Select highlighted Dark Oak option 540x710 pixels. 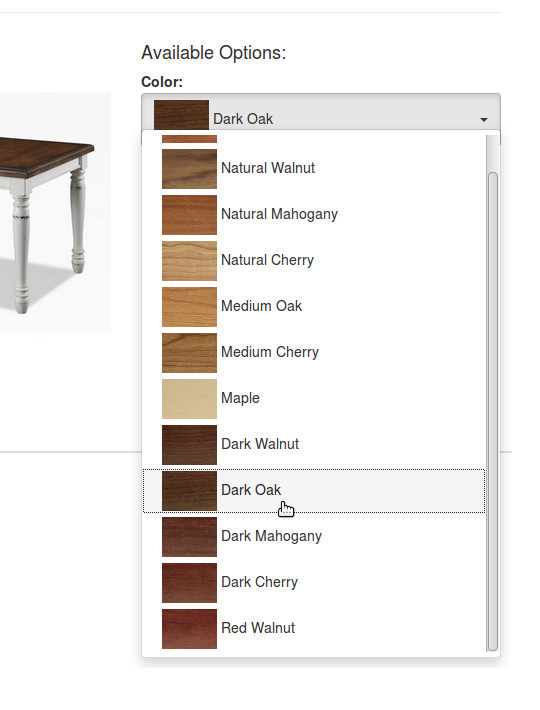(314, 491)
